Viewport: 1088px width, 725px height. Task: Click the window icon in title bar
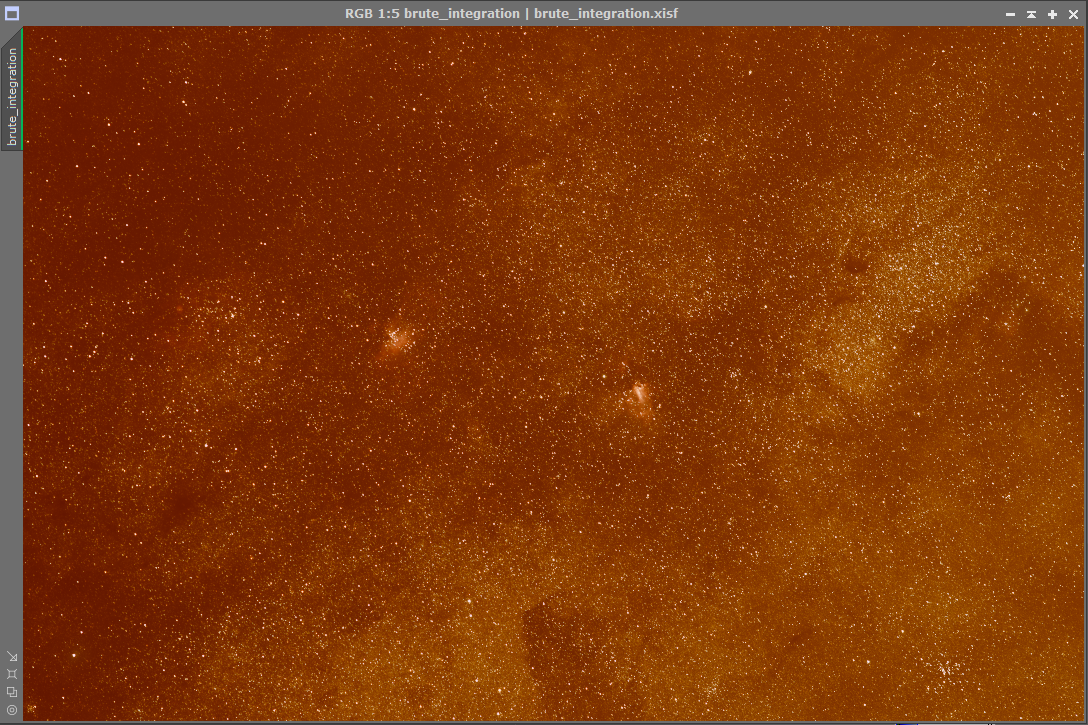click(x=12, y=13)
